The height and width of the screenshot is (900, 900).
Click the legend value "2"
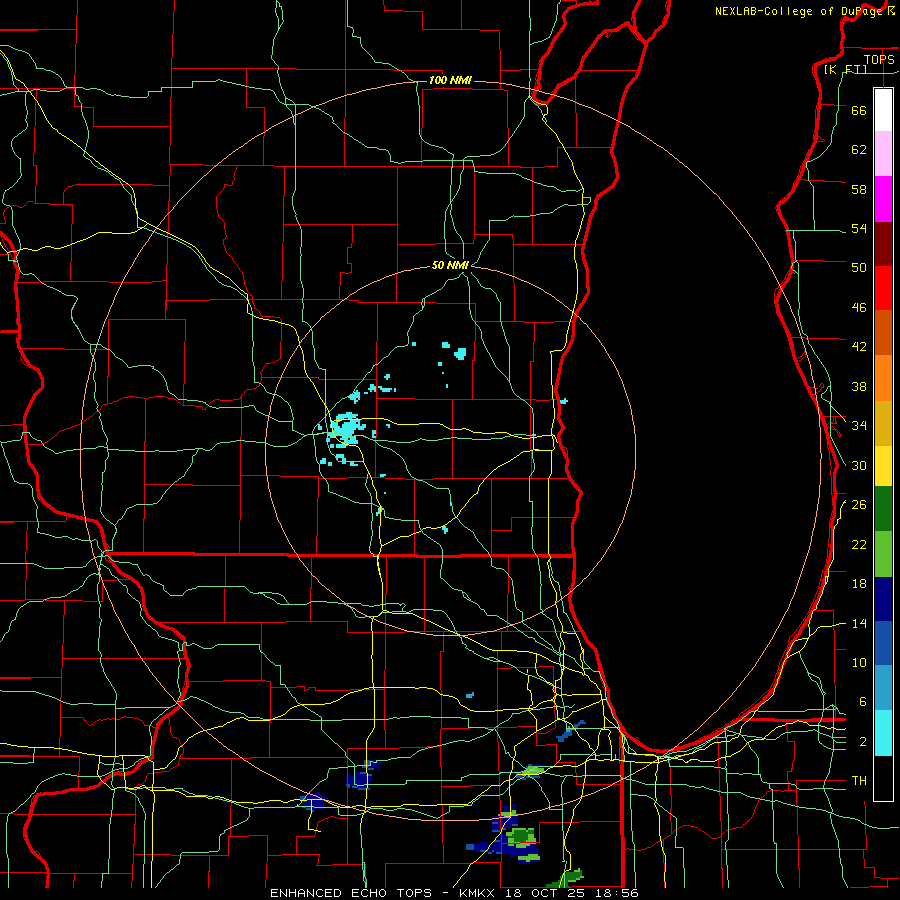pyautogui.click(x=863, y=742)
